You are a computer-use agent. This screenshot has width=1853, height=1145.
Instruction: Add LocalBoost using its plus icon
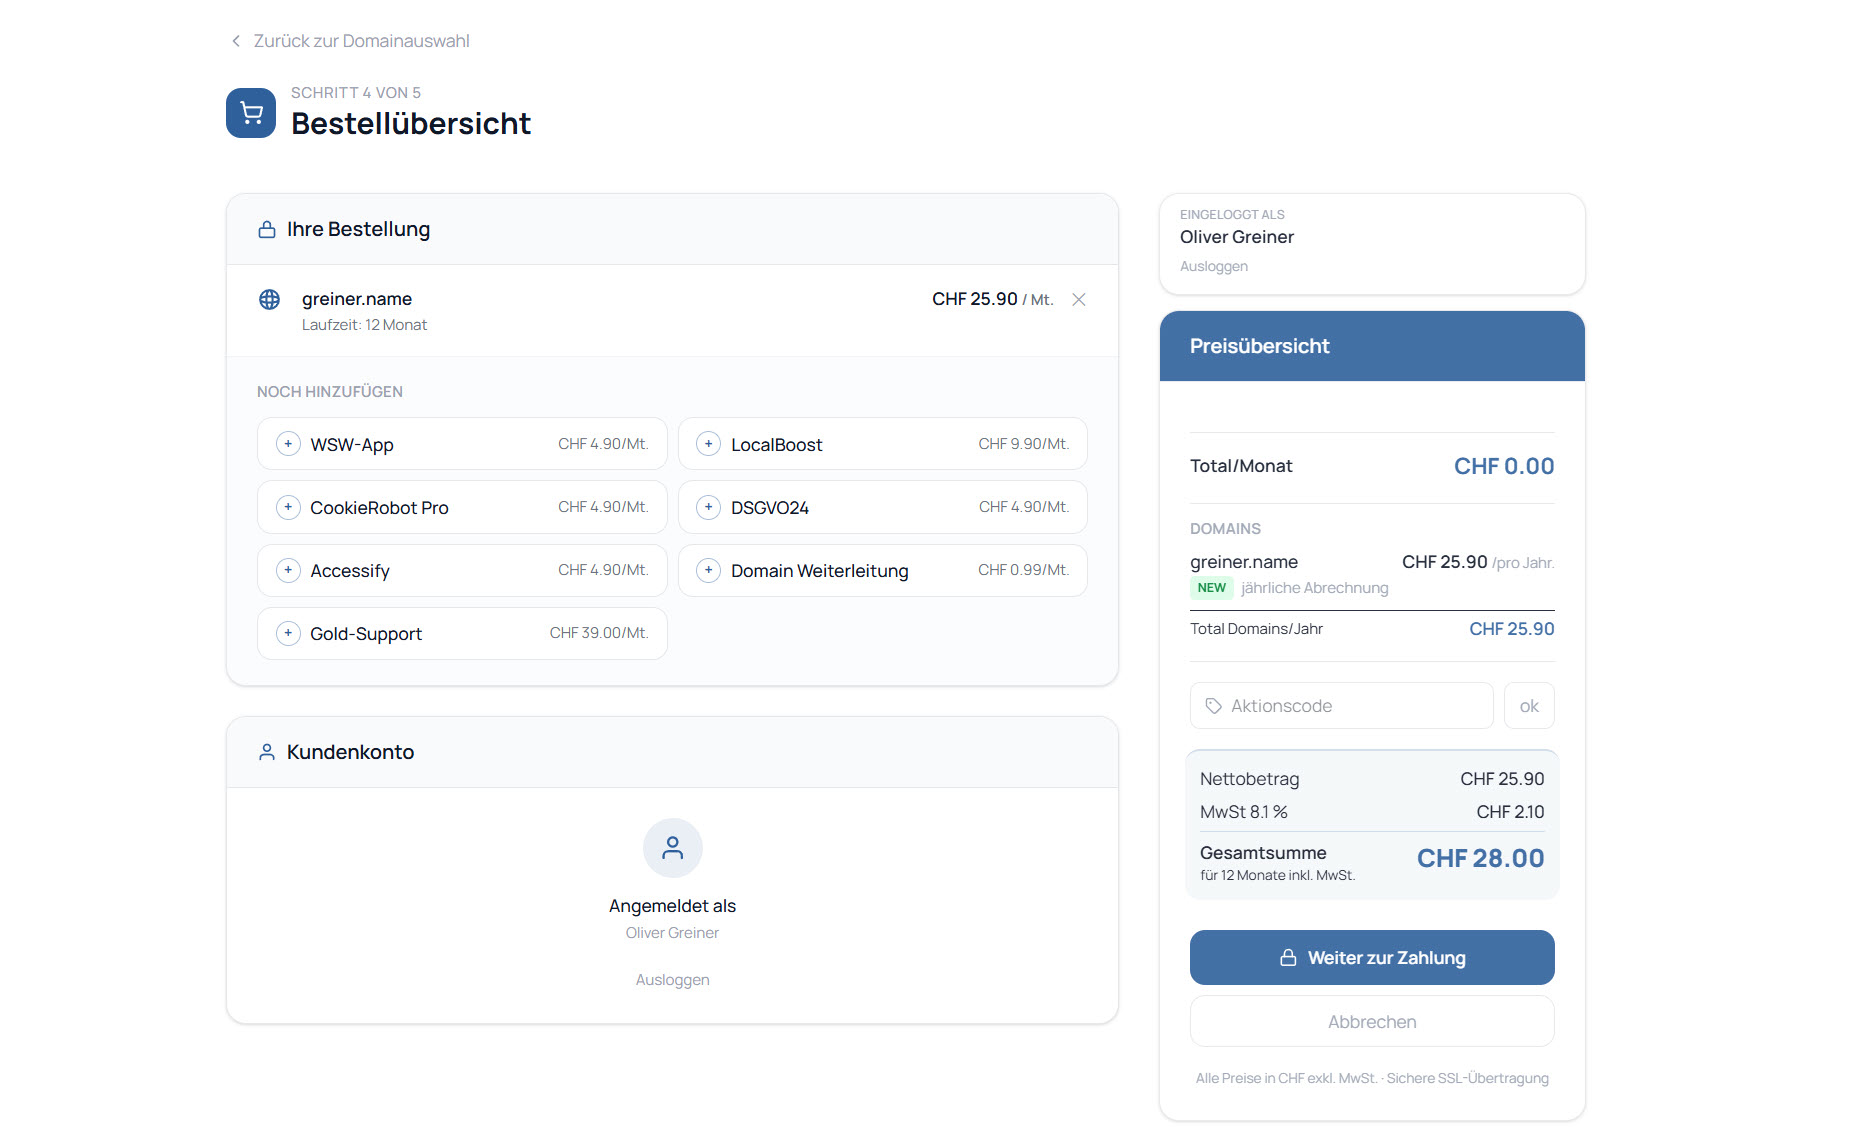point(708,444)
